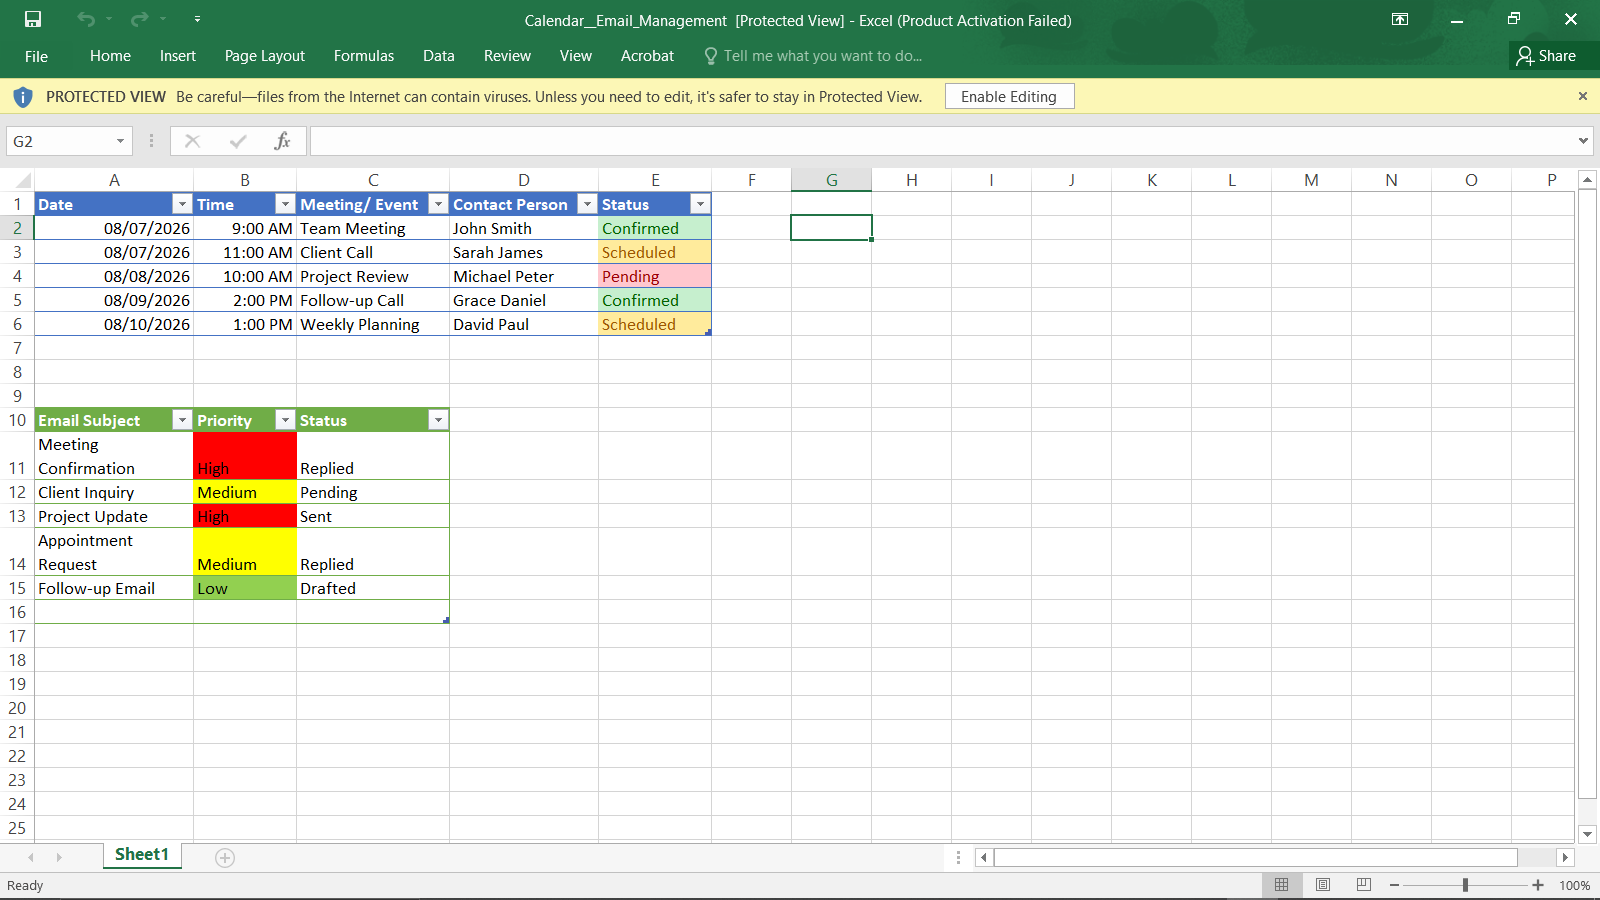Open the Date column filter dropdown
The image size is (1600, 900).
[182, 204]
